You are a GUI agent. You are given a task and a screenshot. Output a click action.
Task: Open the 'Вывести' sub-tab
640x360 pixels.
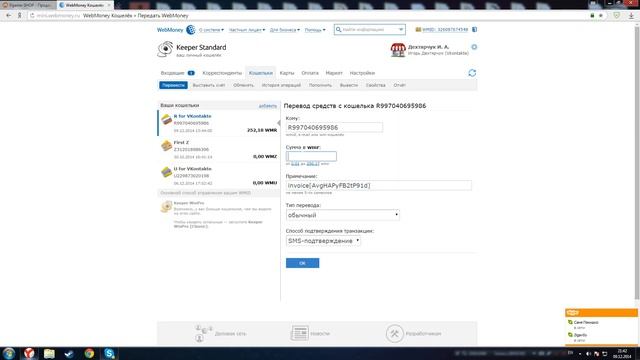tap(349, 85)
